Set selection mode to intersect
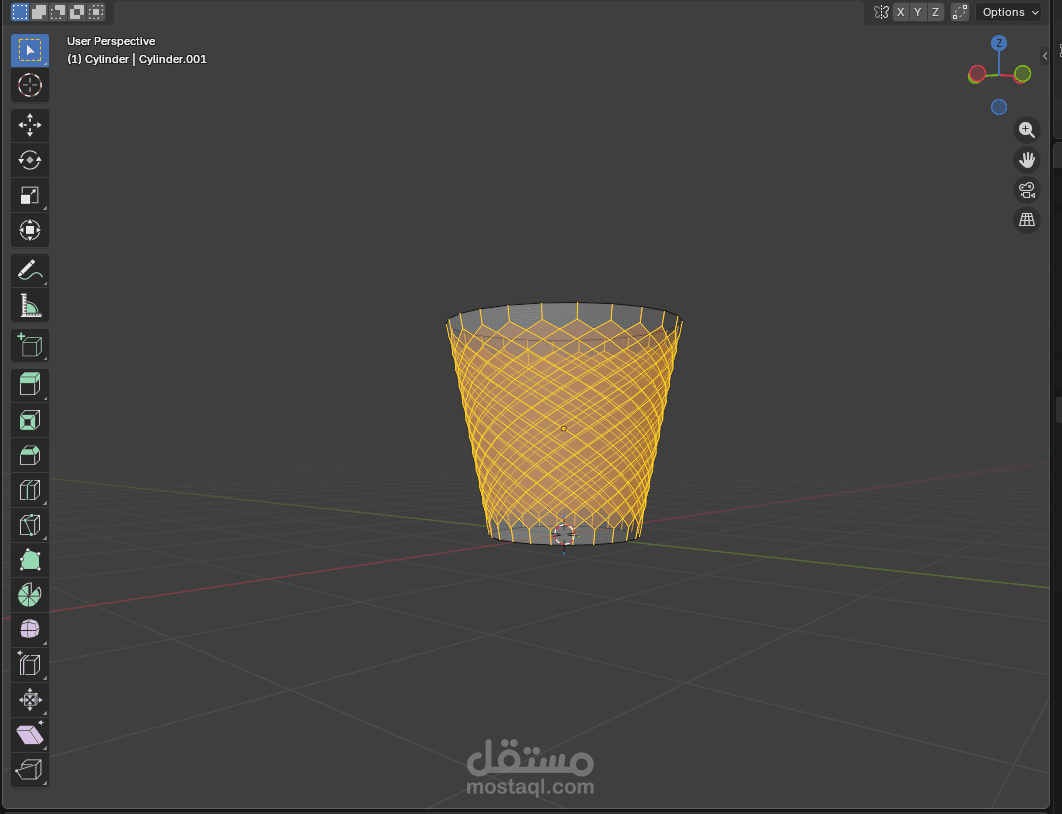This screenshot has width=1062, height=814. [96, 12]
